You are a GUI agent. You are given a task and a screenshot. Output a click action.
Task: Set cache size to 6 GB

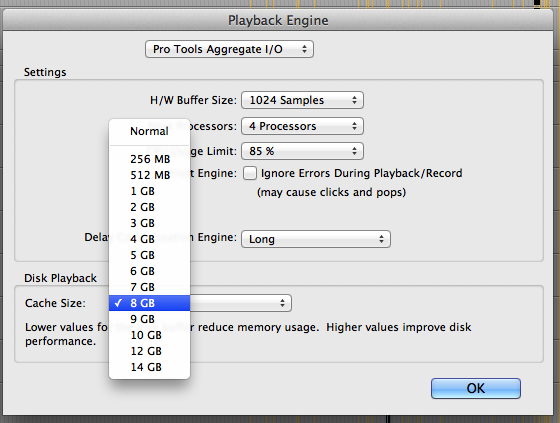click(149, 271)
